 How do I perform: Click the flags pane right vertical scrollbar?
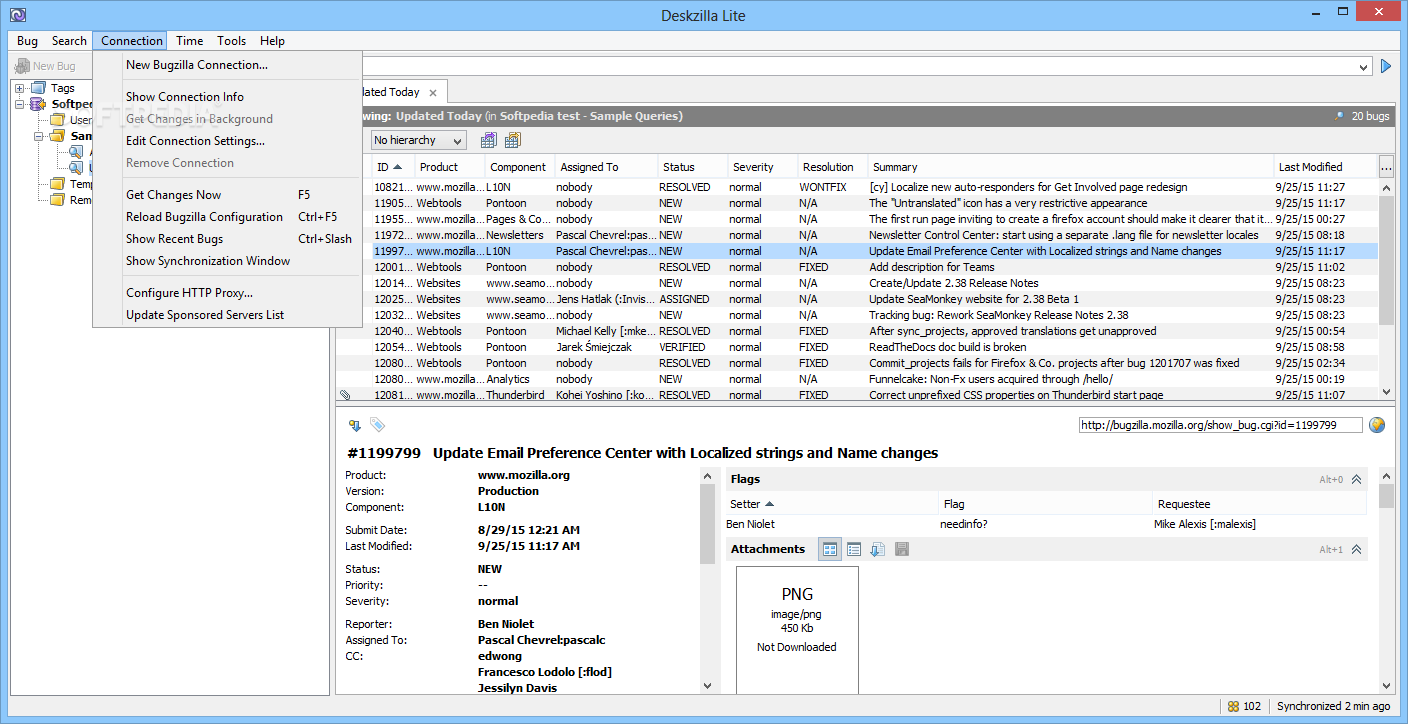coord(1386,581)
